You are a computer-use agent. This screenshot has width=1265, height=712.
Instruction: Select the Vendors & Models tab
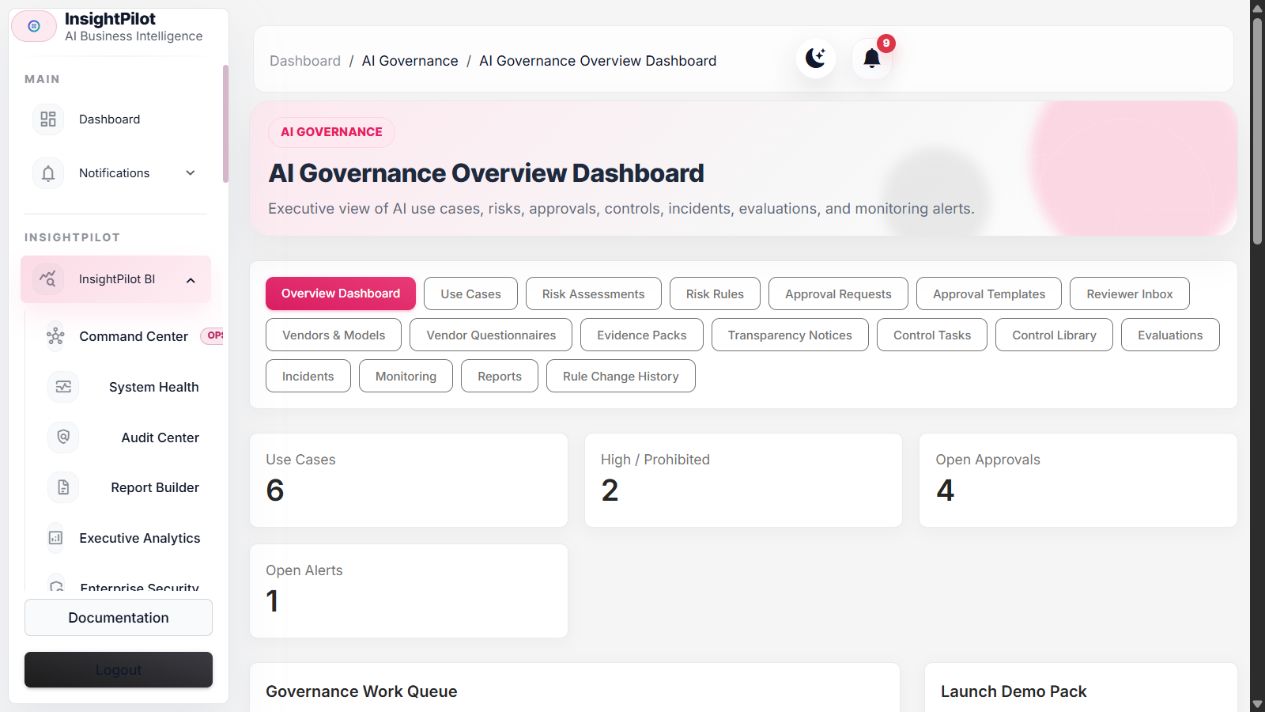coord(334,335)
